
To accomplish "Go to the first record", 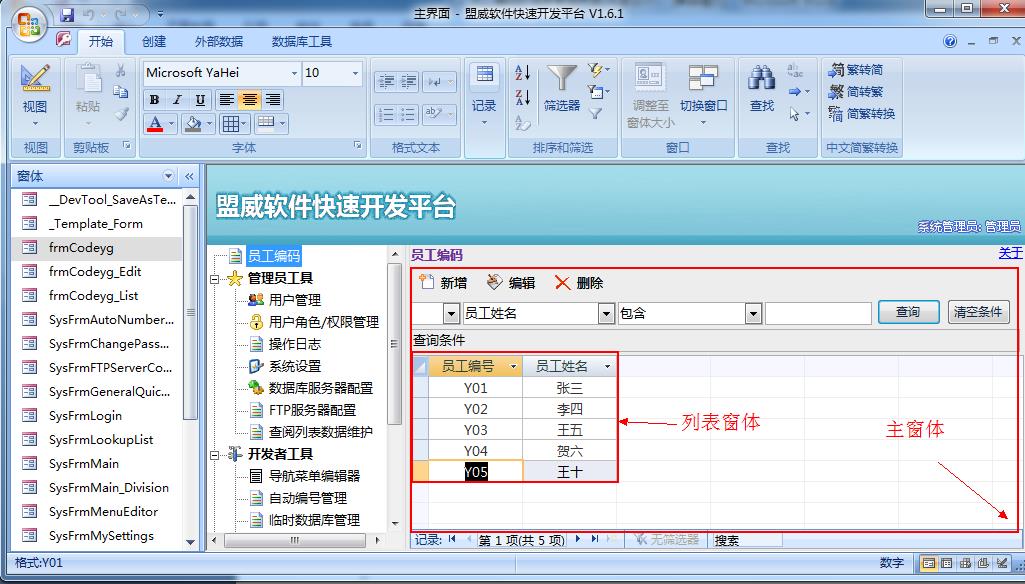I will click(x=452, y=540).
